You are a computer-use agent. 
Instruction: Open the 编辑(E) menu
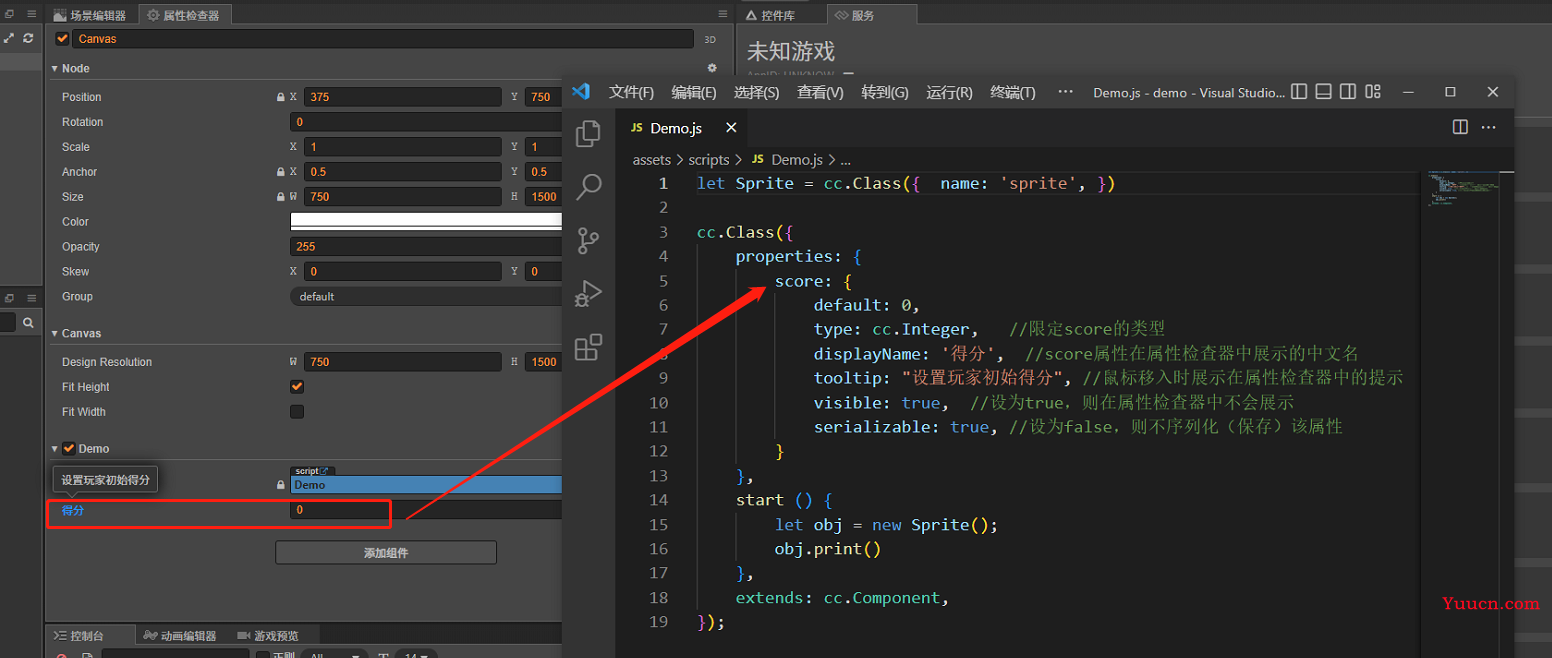pos(694,92)
